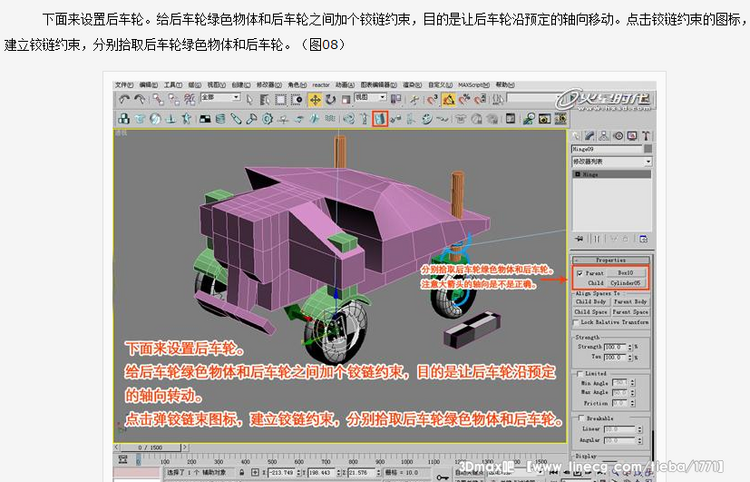Click the Child Space align button
The width and height of the screenshot is (750, 482).
591,312
